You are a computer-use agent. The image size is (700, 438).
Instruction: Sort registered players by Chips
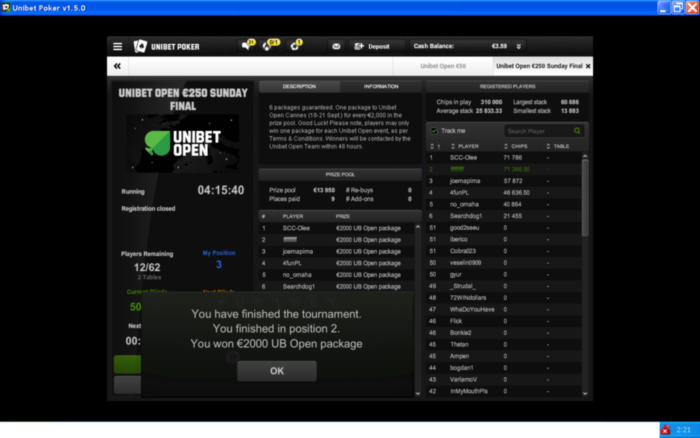tap(516, 146)
